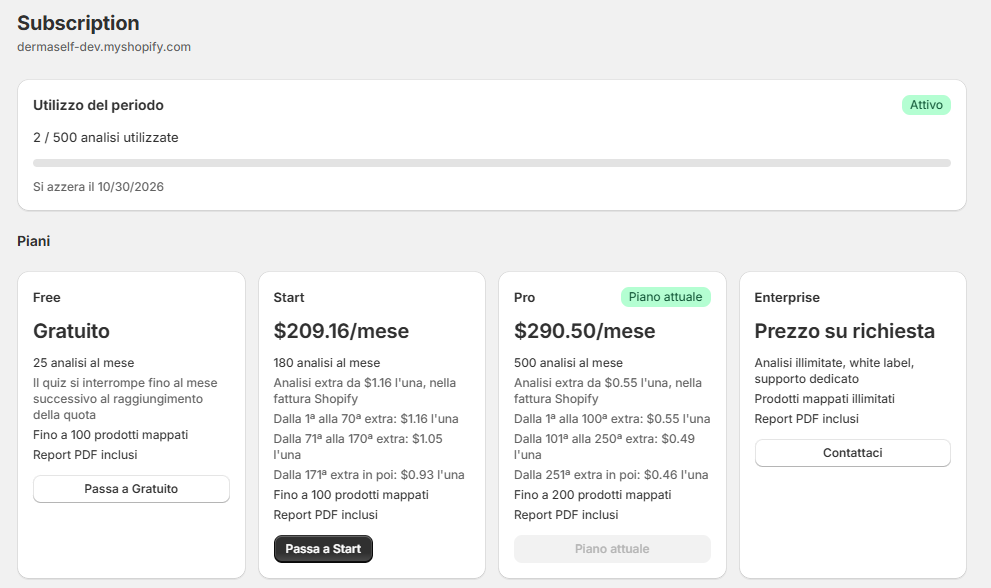Click the Passa a Start button

pyautogui.click(x=323, y=549)
